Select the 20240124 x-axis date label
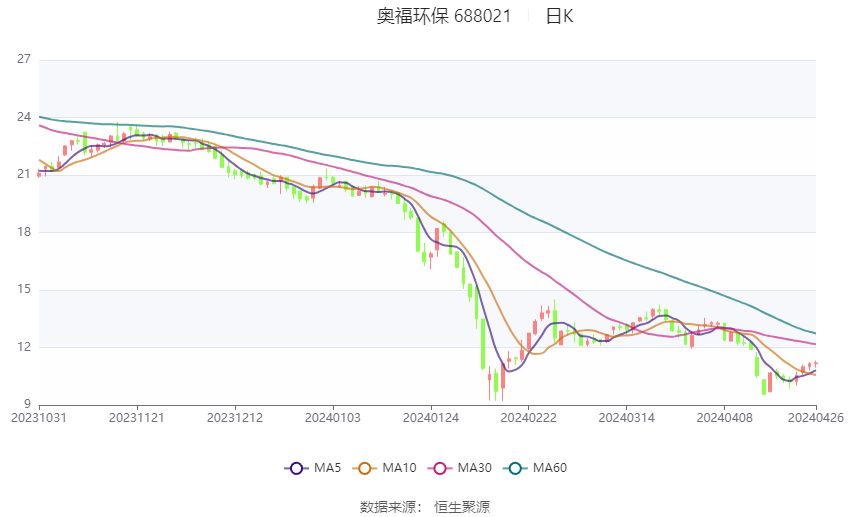850x517 pixels. click(x=431, y=418)
